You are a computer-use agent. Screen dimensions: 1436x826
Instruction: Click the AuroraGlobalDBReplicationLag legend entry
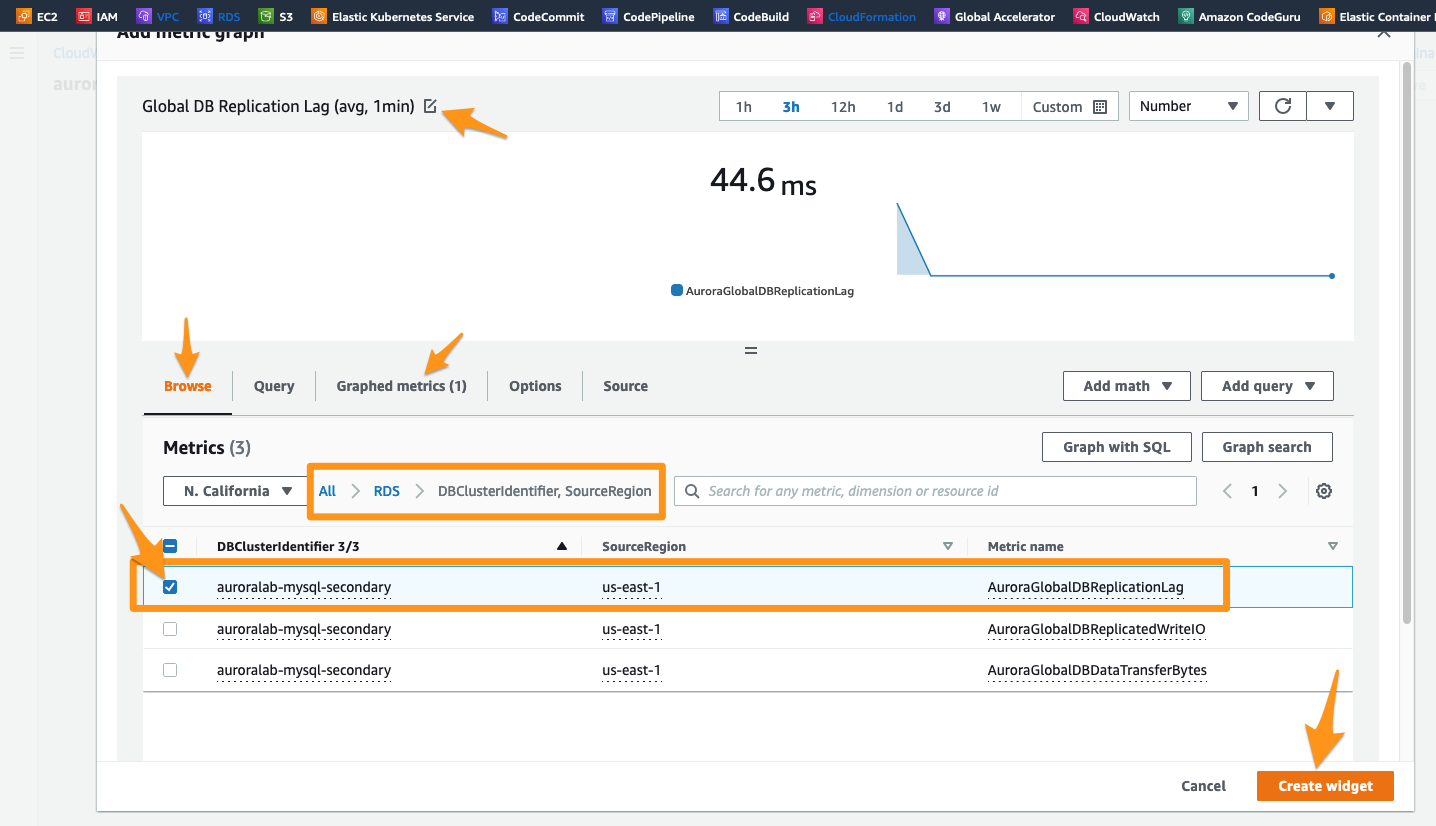tap(763, 291)
